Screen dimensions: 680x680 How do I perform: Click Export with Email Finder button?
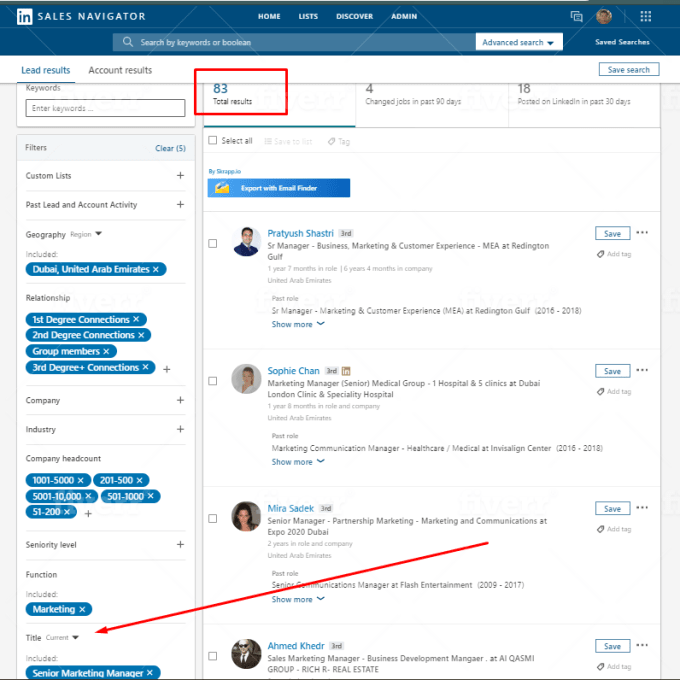(279, 188)
